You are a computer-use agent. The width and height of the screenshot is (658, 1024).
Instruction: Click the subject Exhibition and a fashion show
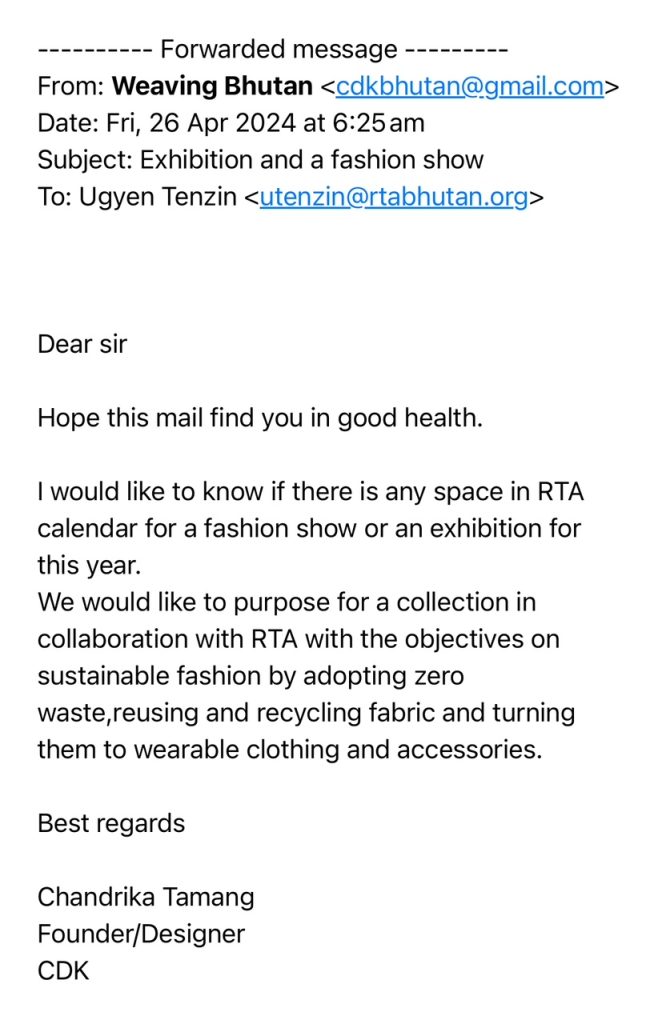pyautogui.click(x=312, y=159)
